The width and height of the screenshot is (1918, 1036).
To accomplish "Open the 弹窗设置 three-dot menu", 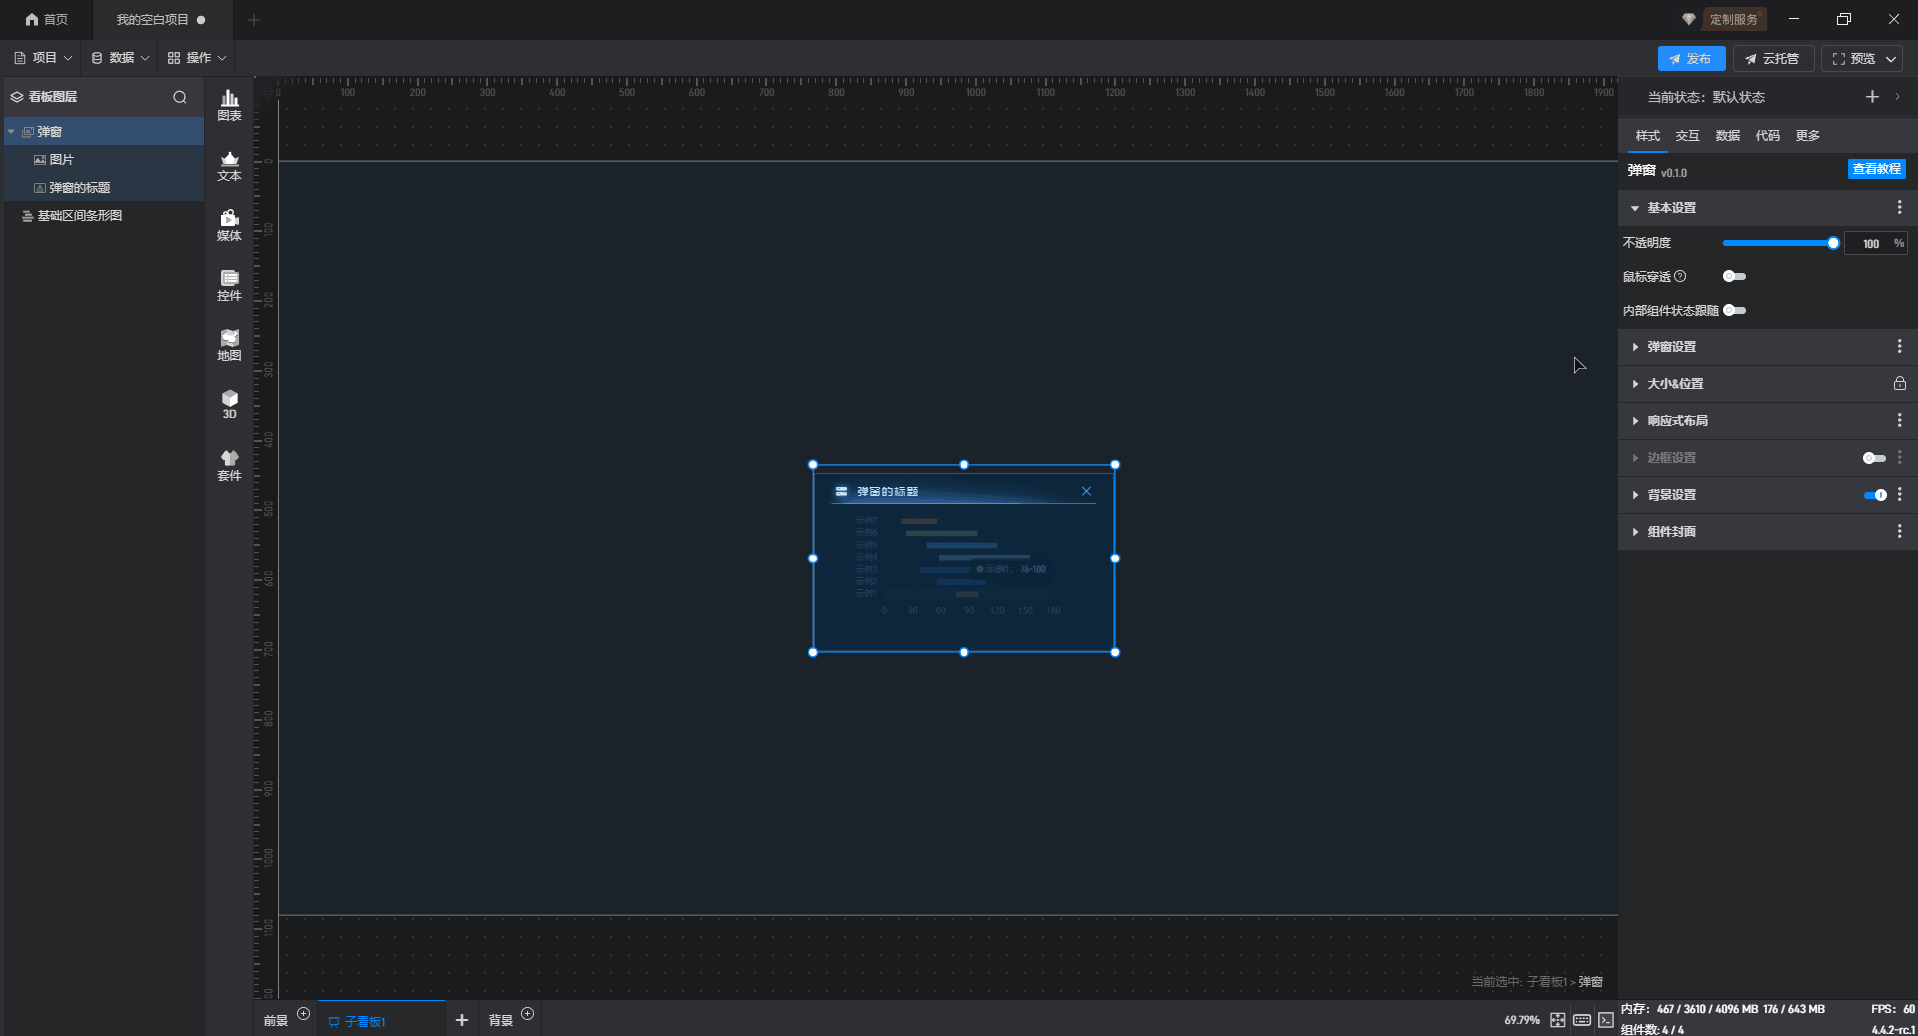I will point(1899,346).
